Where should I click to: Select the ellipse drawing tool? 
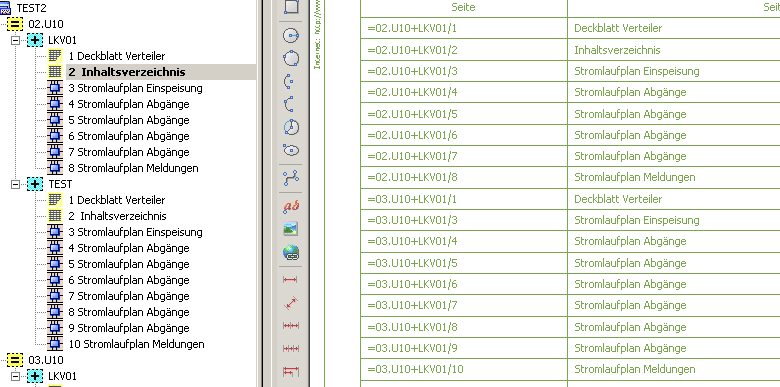click(291, 150)
